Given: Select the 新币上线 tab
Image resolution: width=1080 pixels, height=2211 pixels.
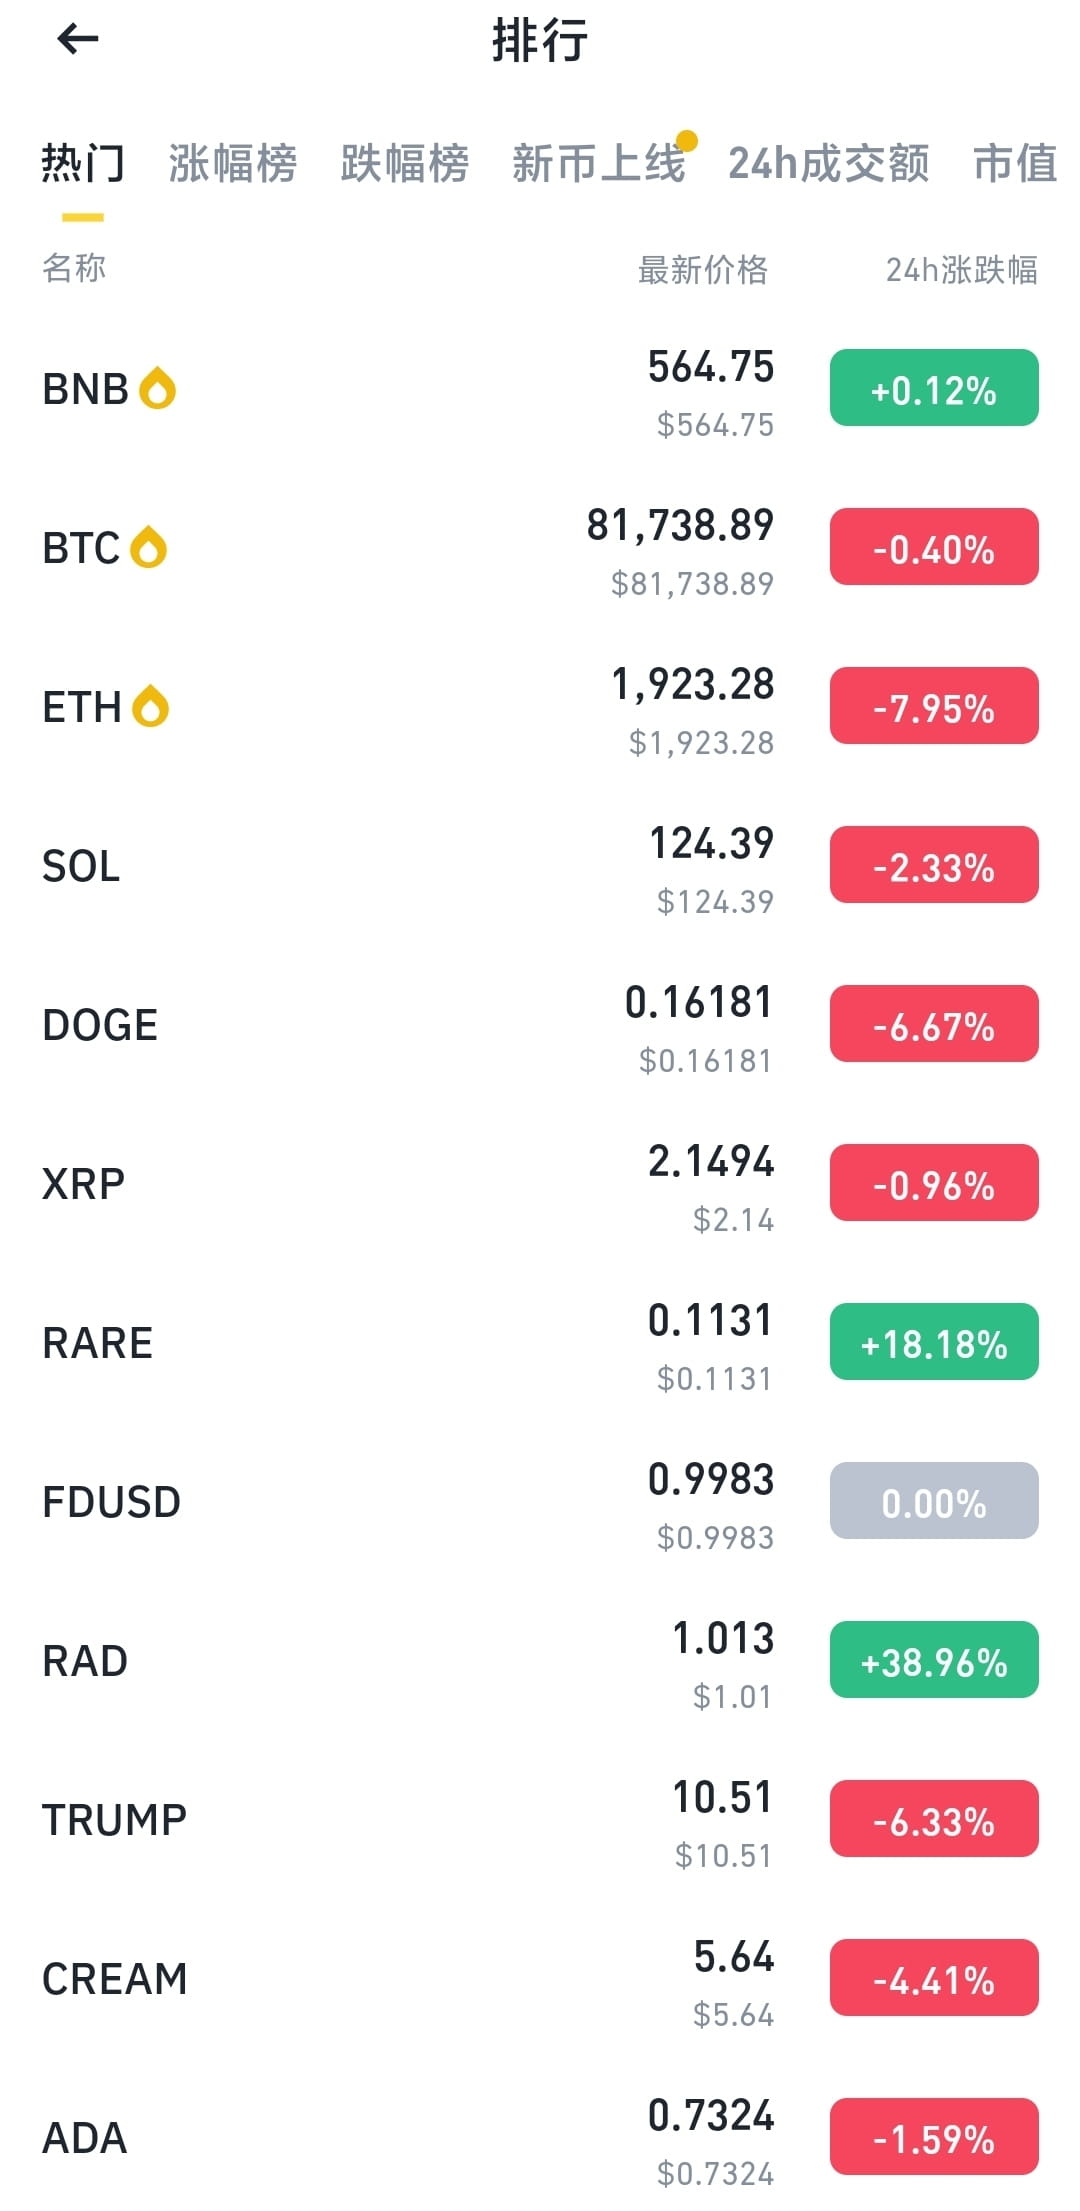Looking at the screenshot, I should [x=598, y=164].
